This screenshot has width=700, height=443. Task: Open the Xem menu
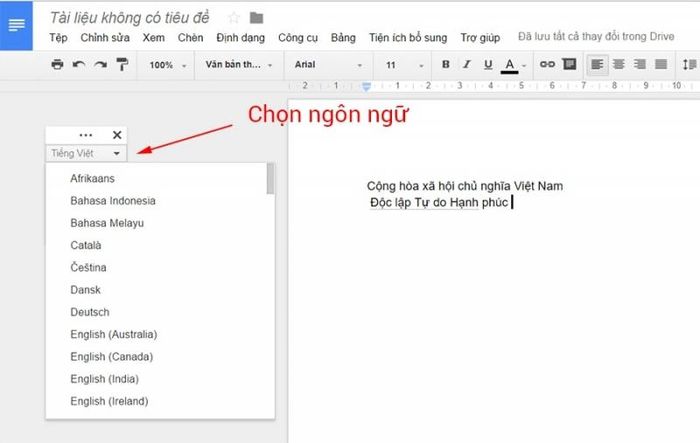pos(154,38)
